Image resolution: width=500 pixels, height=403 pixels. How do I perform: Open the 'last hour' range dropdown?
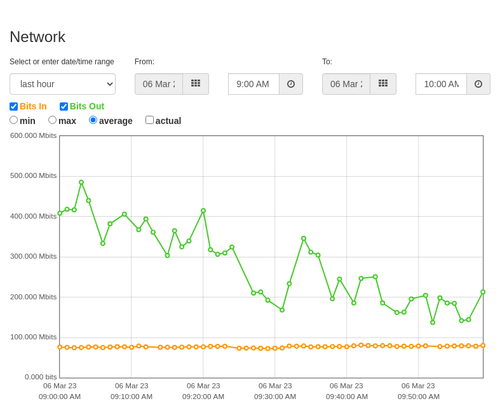63,84
